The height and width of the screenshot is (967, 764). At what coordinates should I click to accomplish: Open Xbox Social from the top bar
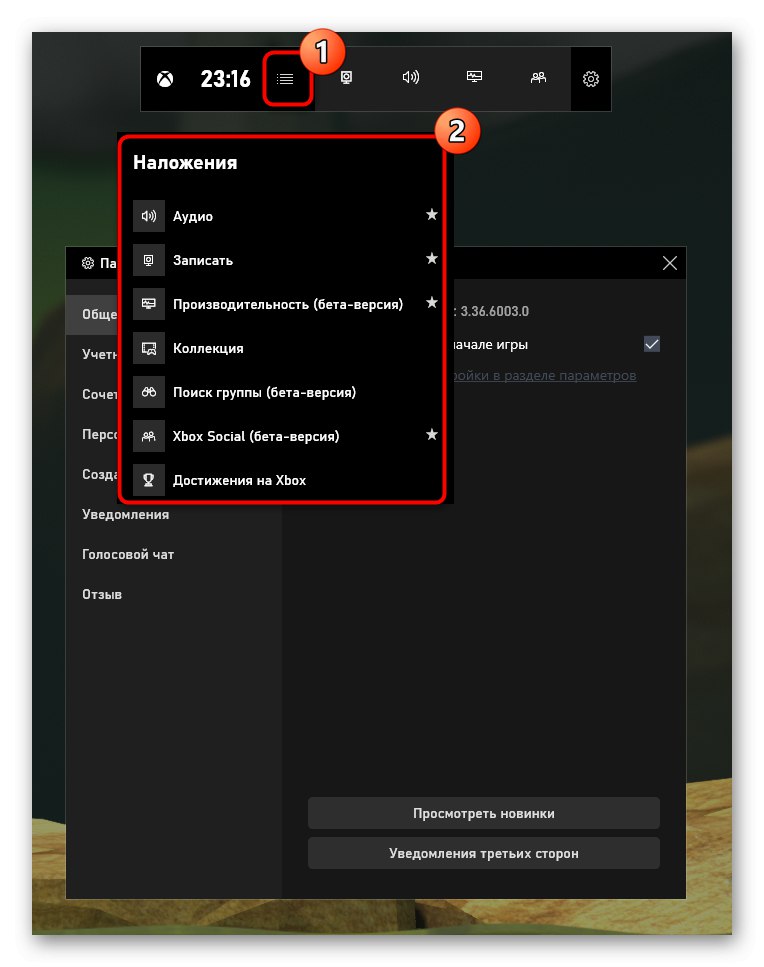538,77
